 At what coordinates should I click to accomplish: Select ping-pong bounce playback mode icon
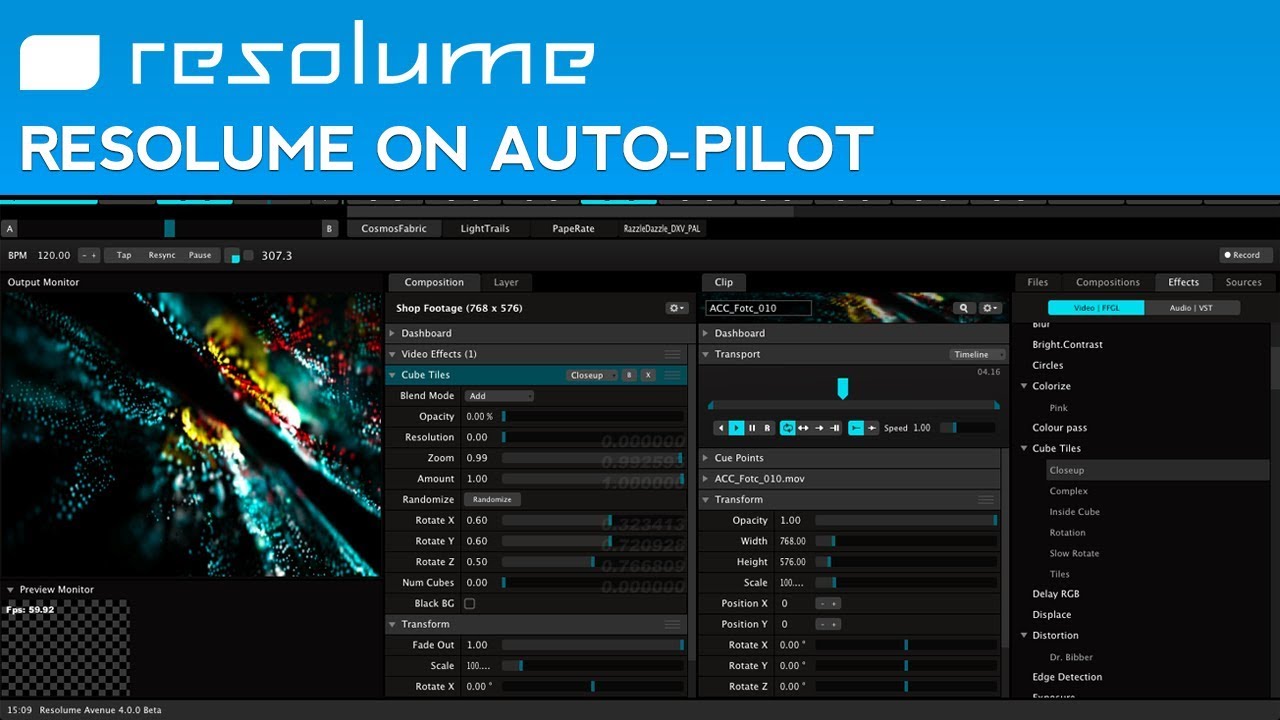(803, 428)
